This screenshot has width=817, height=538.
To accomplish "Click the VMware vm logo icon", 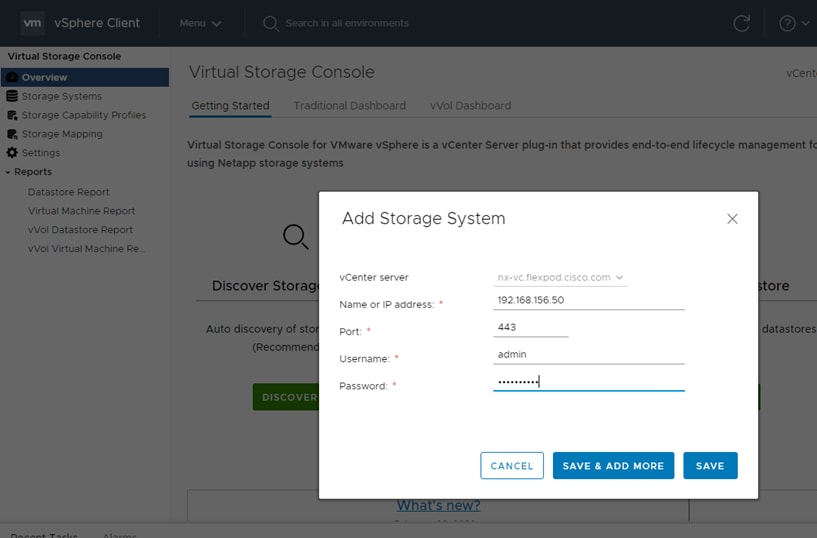I will click(x=32, y=23).
